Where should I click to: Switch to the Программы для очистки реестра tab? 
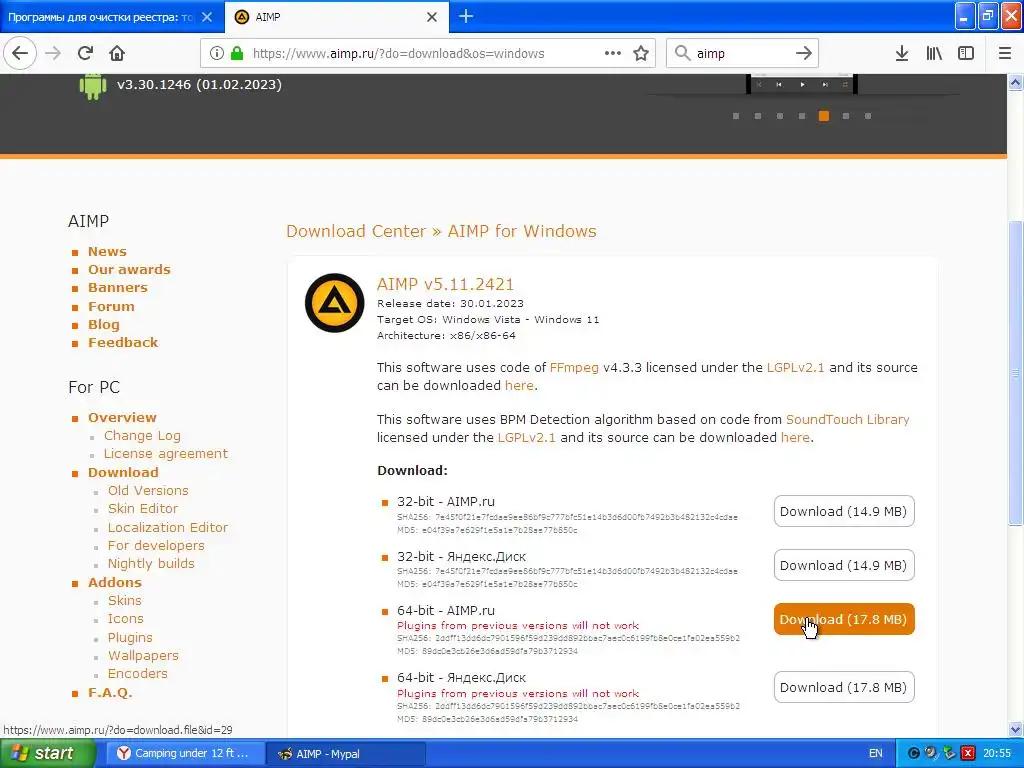point(101,17)
